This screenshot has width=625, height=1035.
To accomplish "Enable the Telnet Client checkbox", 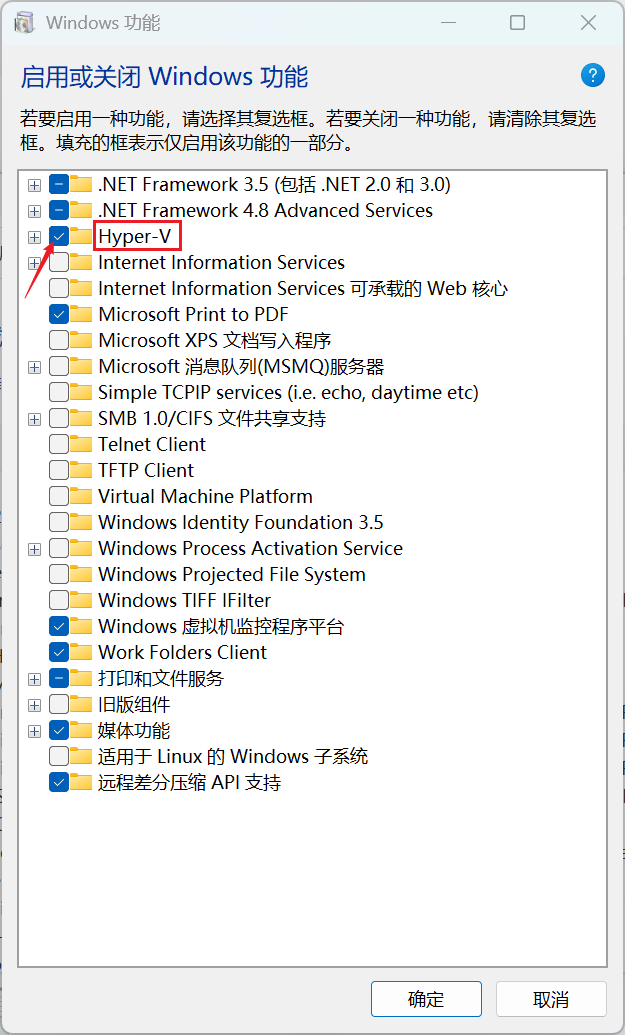I will 59,444.
